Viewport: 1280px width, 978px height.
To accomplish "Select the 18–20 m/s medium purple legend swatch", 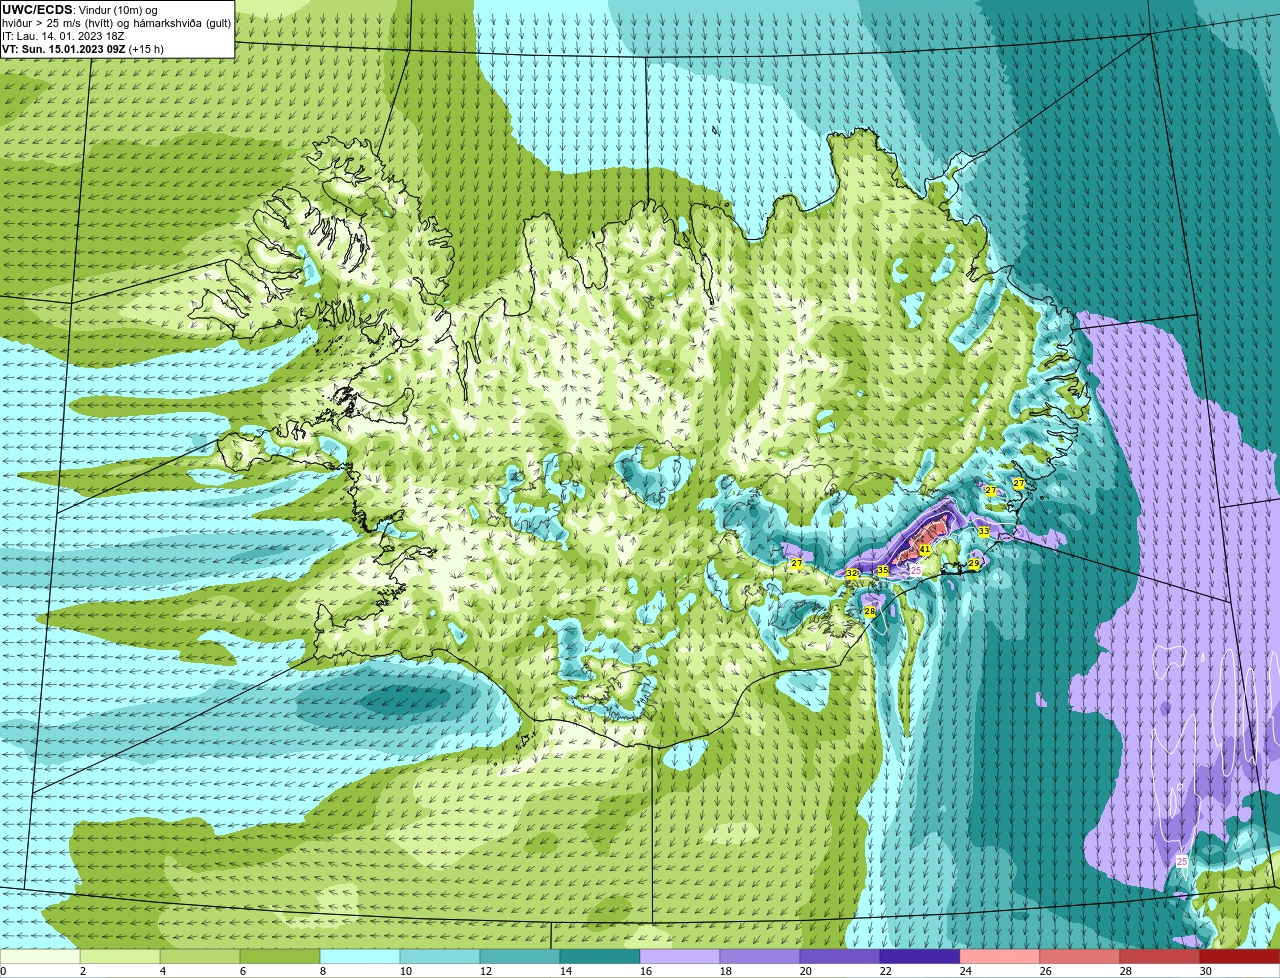I will pyautogui.click(x=760, y=957).
